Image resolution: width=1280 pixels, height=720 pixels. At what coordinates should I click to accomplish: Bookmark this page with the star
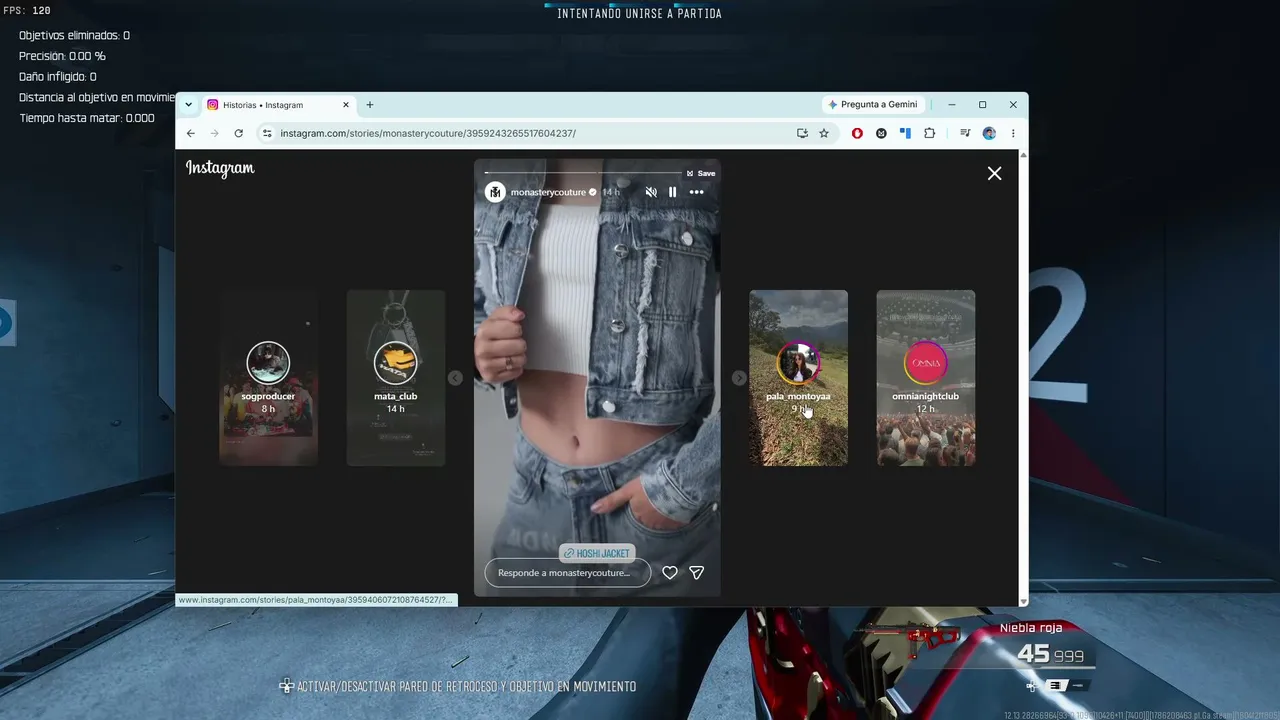[x=824, y=133]
